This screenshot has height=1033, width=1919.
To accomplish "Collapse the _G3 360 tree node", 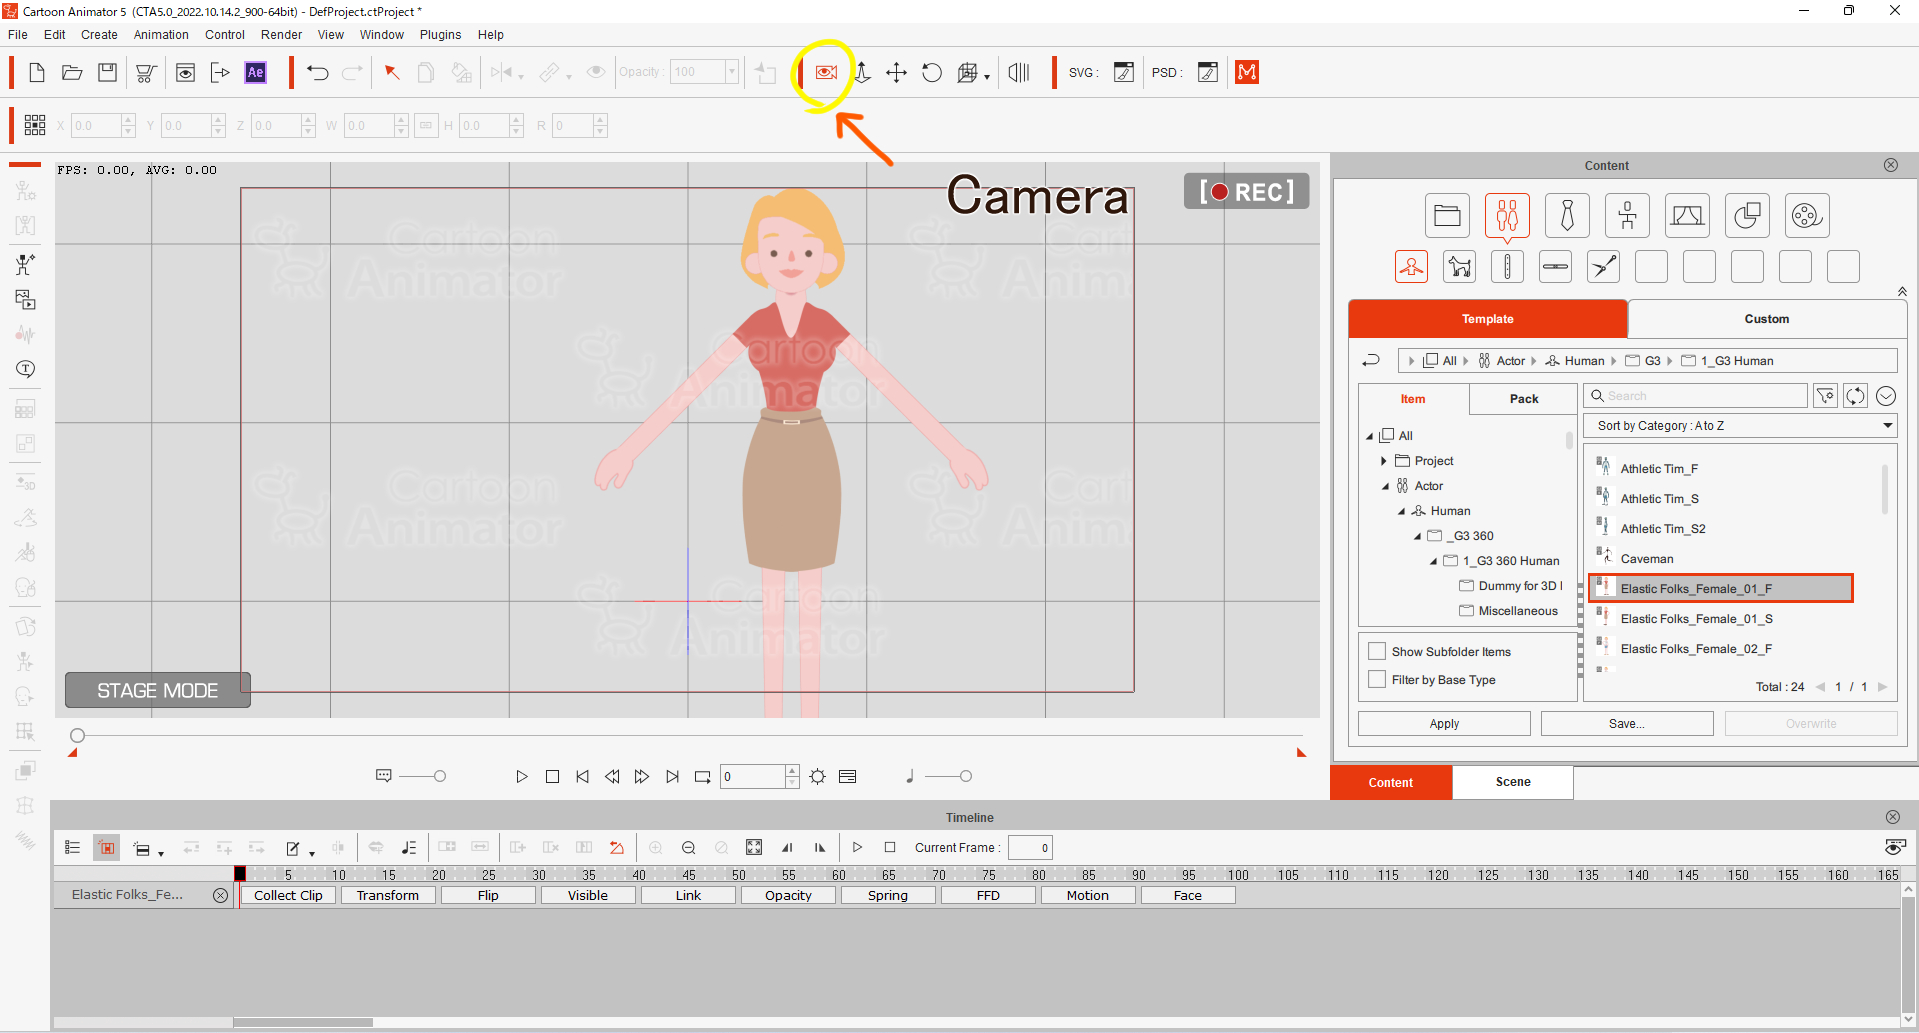I will (1418, 536).
